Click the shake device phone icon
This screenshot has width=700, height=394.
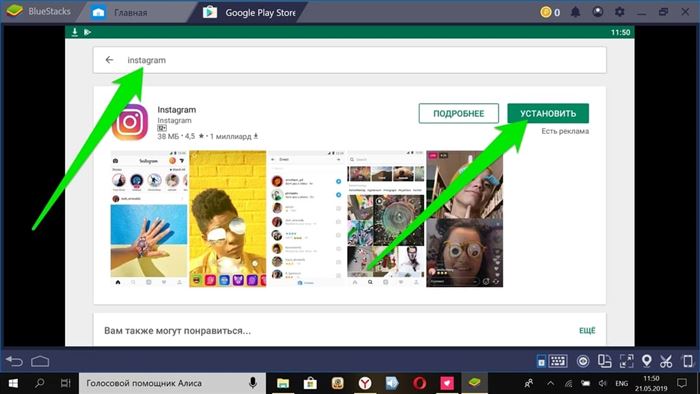click(688, 361)
